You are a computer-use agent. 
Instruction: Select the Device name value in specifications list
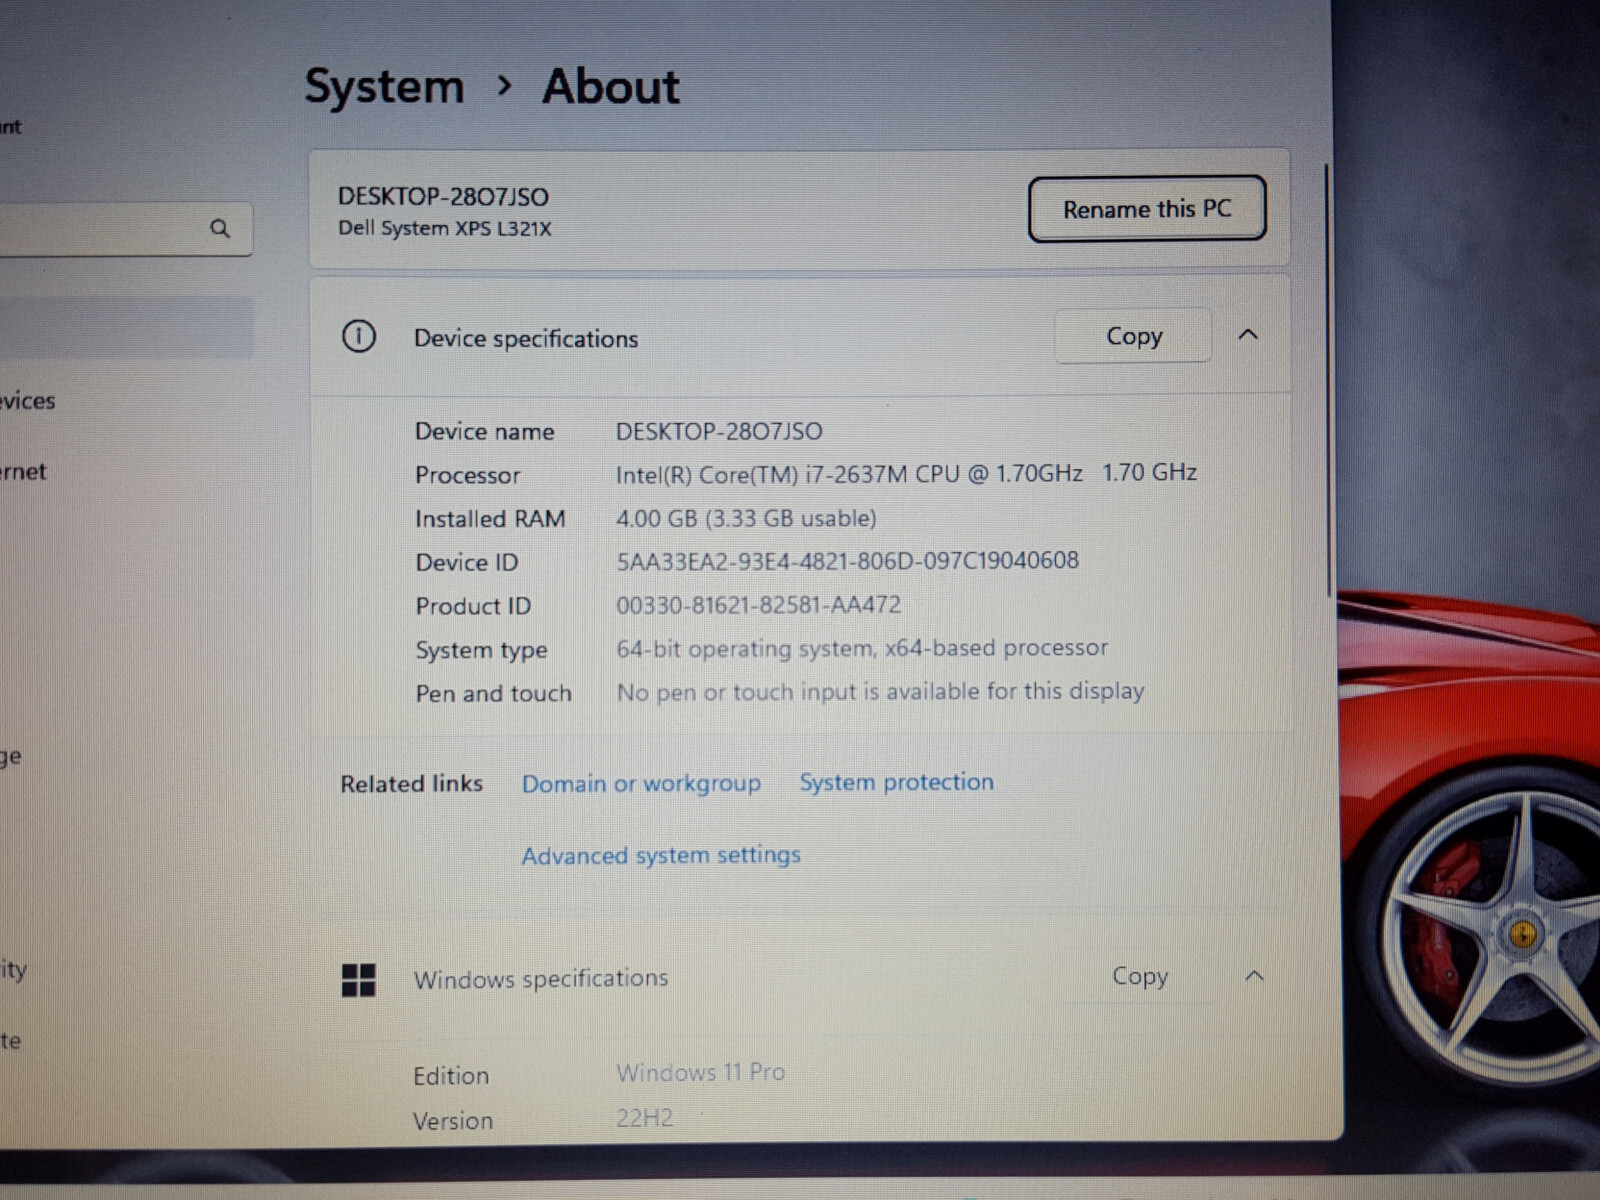pyautogui.click(x=719, y=431)
